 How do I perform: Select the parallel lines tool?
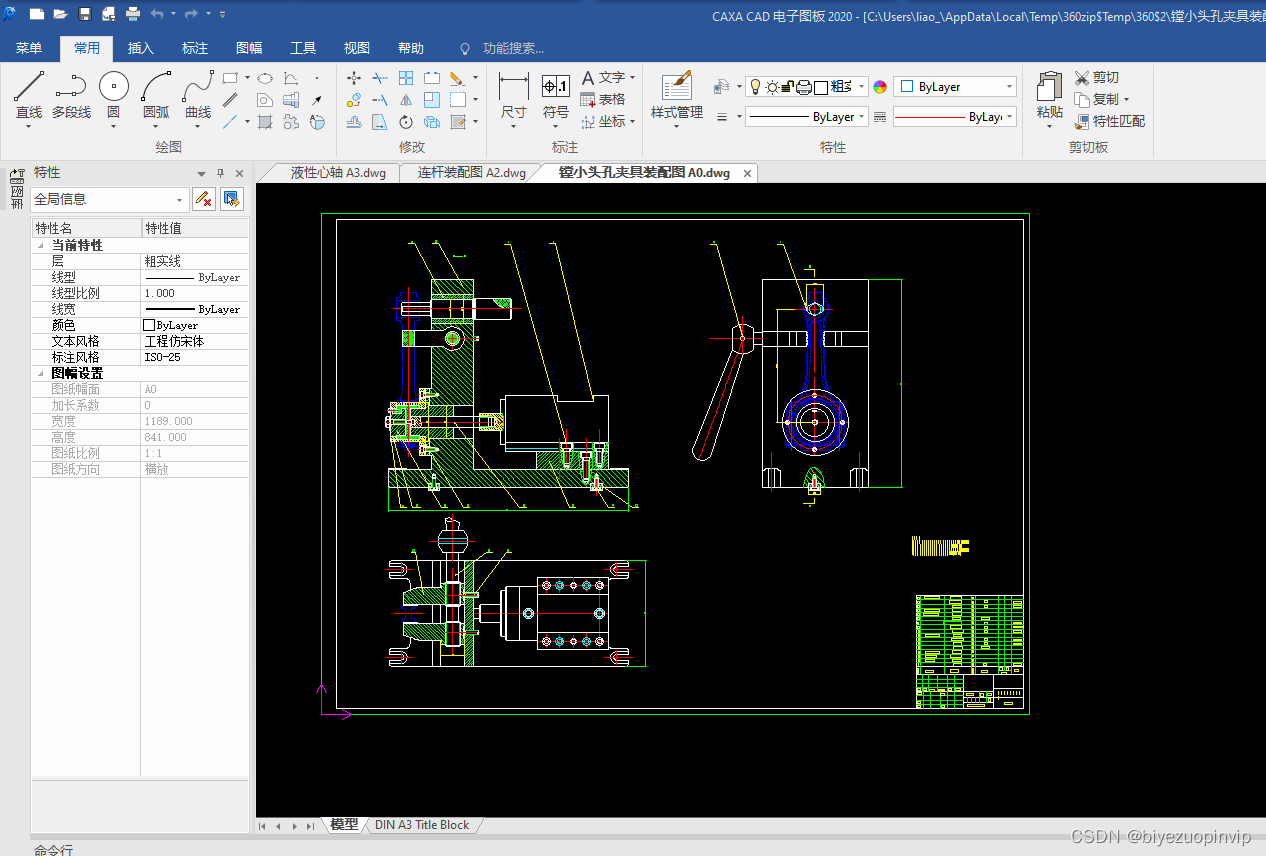pyautogui.click(x=230, y=100)
